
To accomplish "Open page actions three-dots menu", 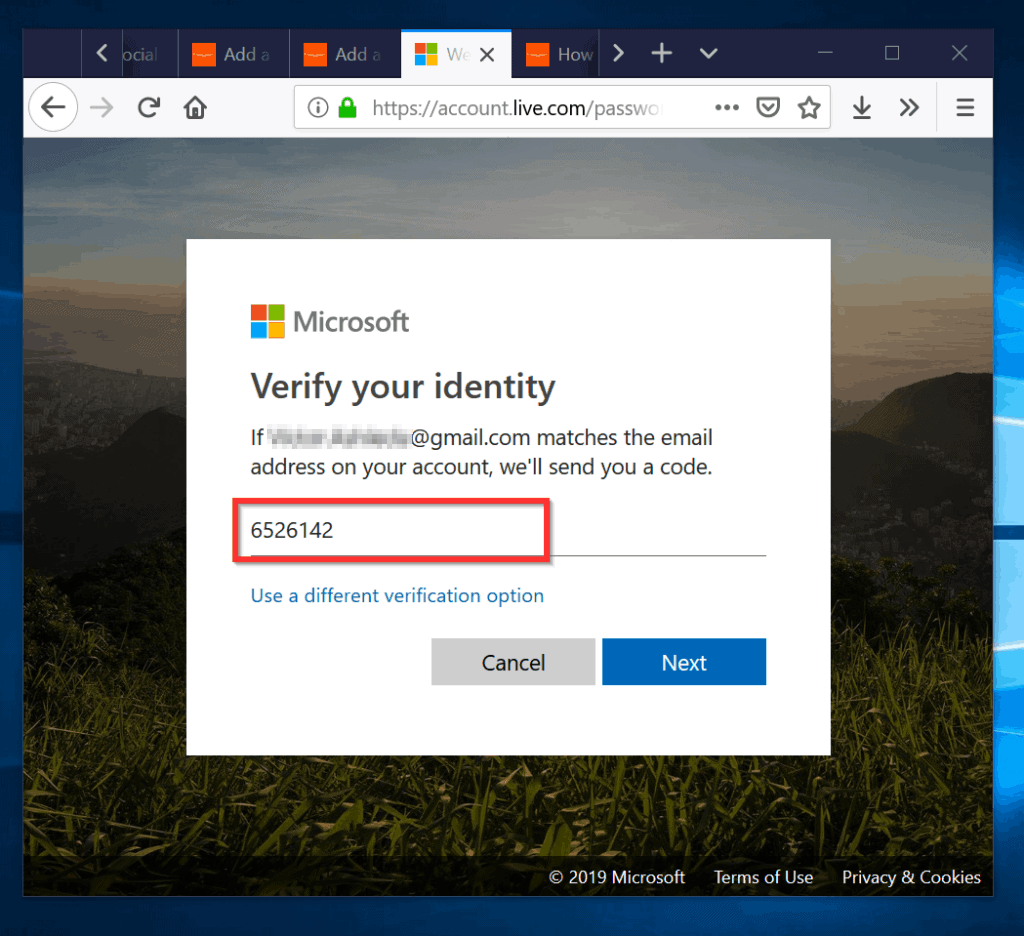I will point(727,107).
